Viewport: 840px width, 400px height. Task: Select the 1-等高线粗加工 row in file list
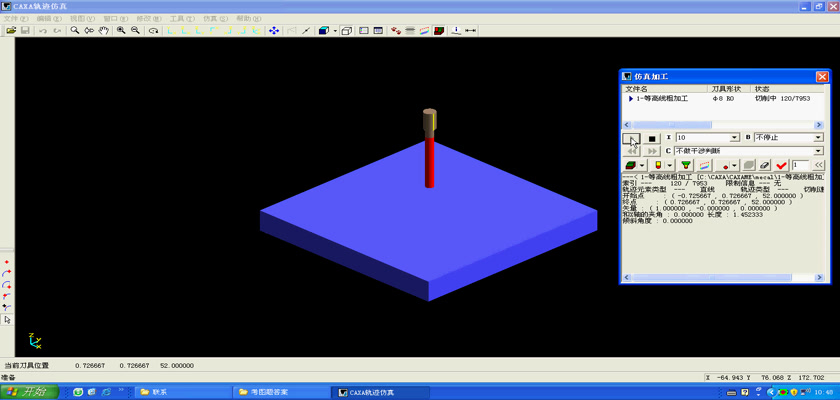pos(723,99)
